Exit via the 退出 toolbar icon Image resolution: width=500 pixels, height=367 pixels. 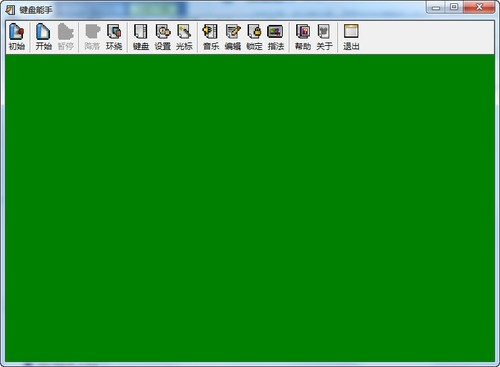click(x=351, y=37)
